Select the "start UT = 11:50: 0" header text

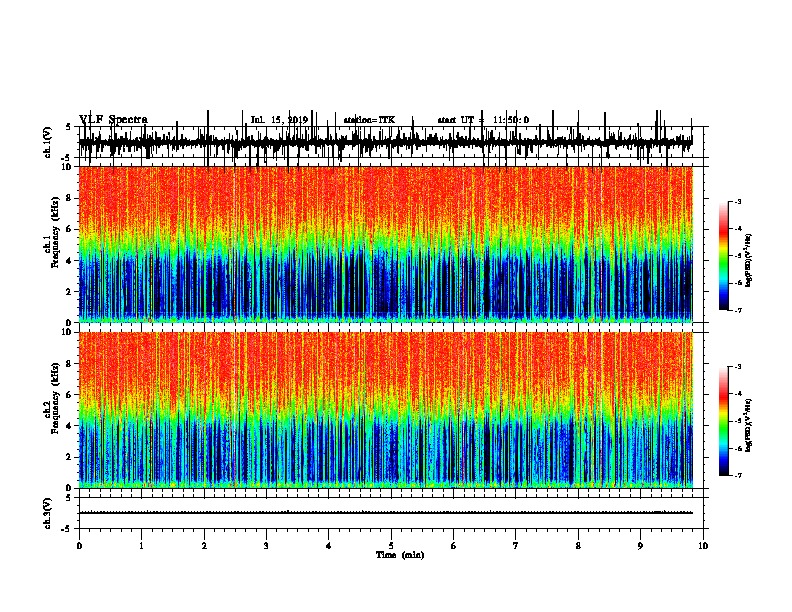pos(483,120)
